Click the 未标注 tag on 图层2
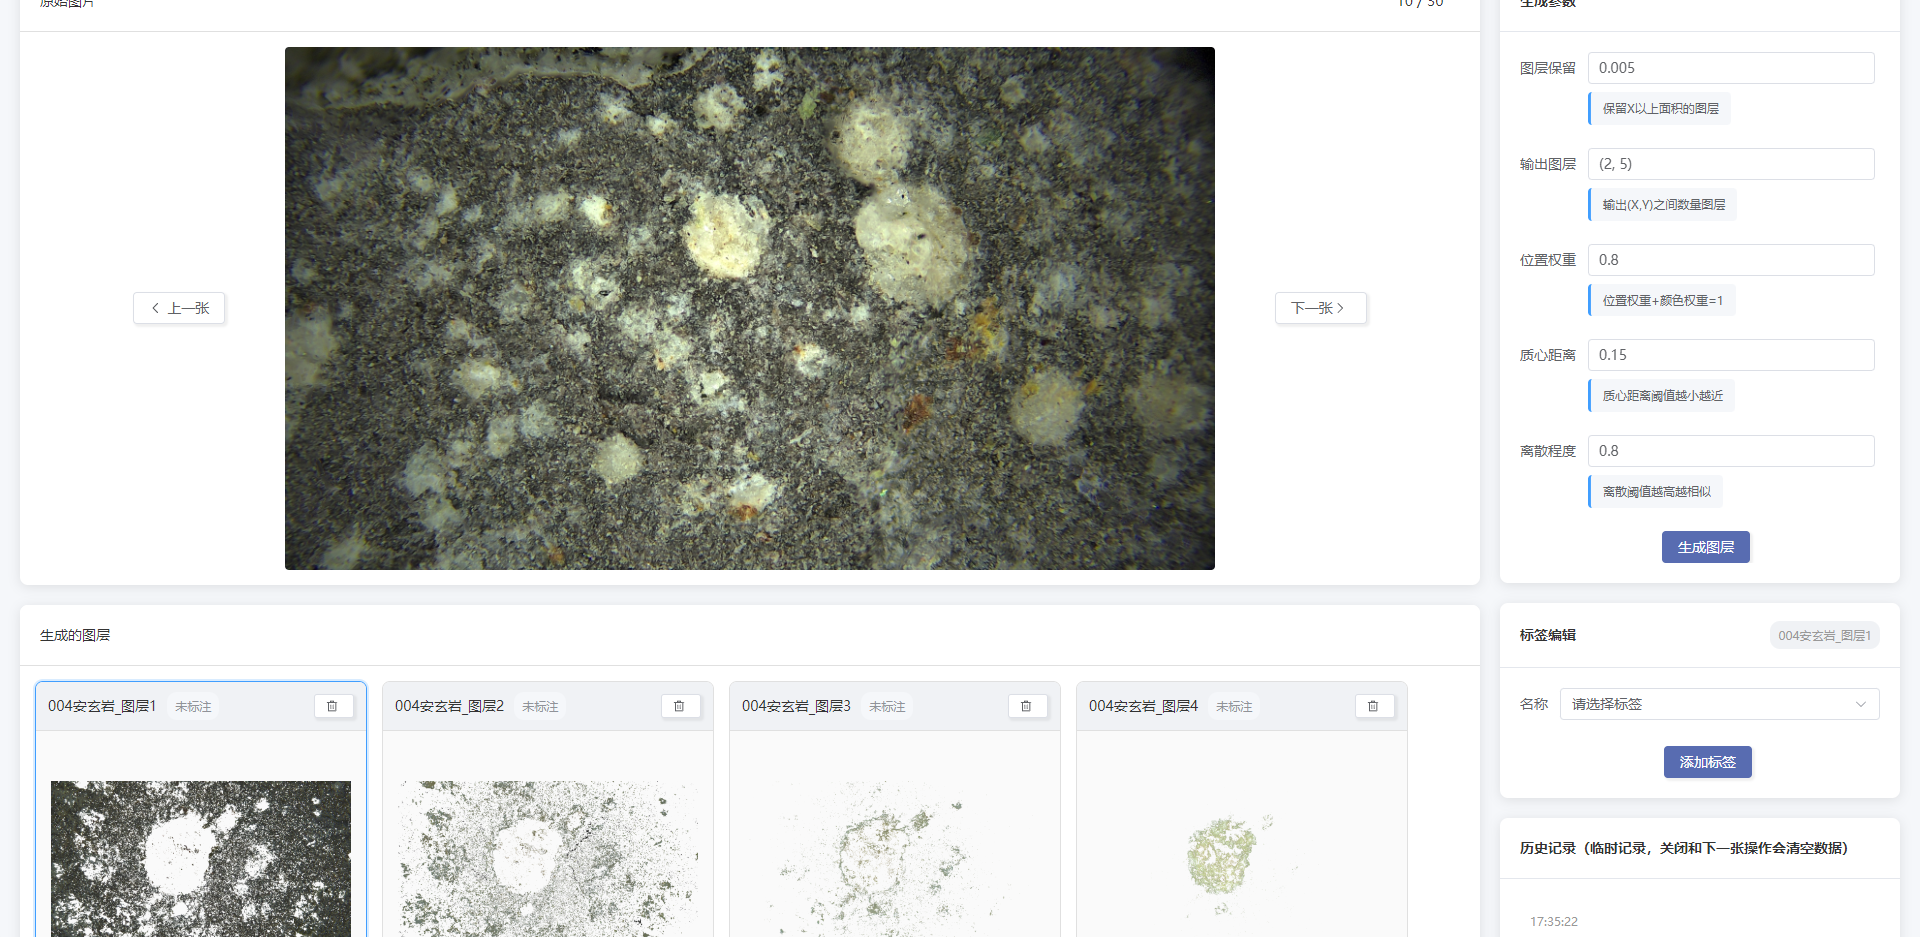This screenshot has height=937, width=1920. pyautogui.click(x=540, y=707)
